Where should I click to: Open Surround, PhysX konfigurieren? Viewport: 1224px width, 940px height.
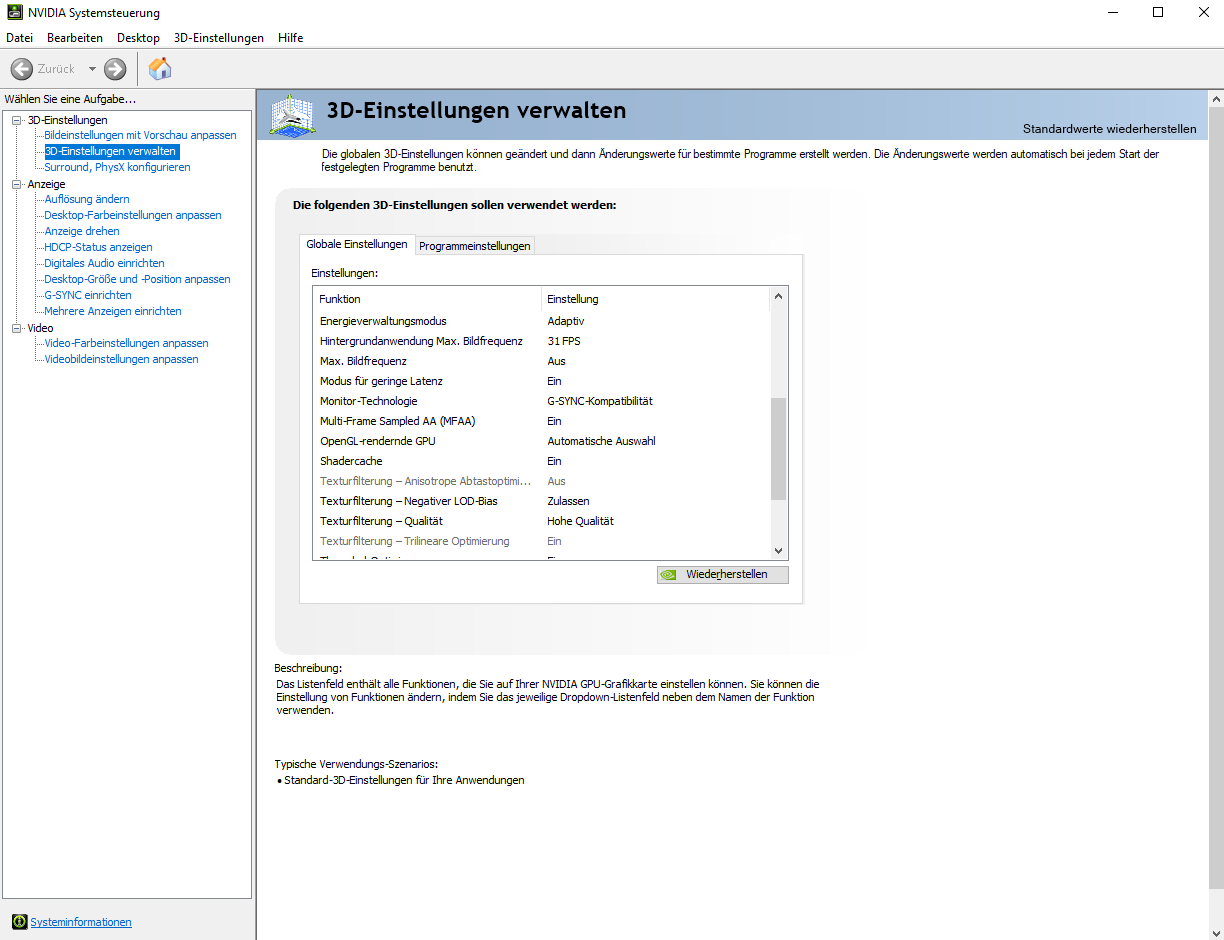click(x=117, y=167)
